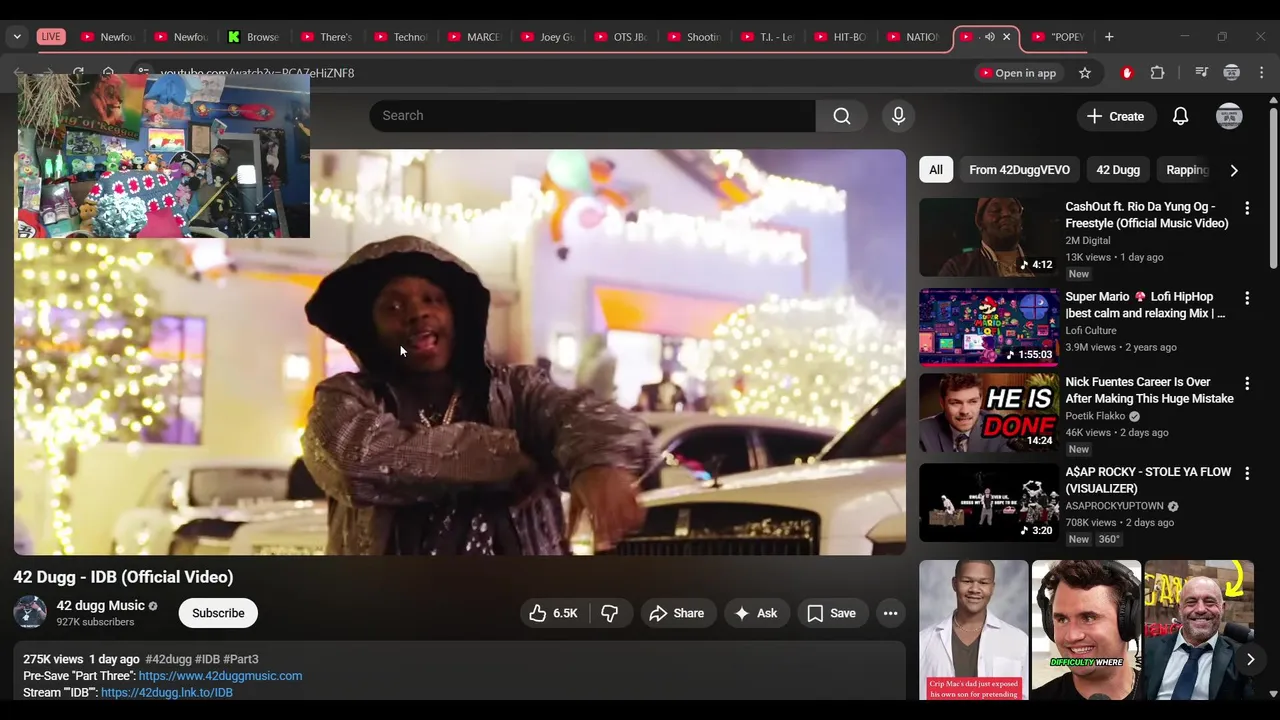
Task: Share the video
Action: 677,613
